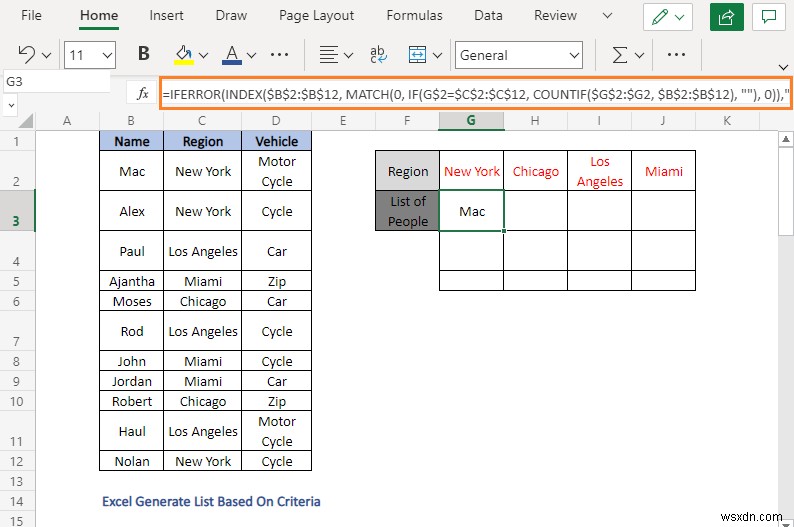Click the Name Box showing G3
Viewport: 794px width, 527px height.
(x=56, y=82)
